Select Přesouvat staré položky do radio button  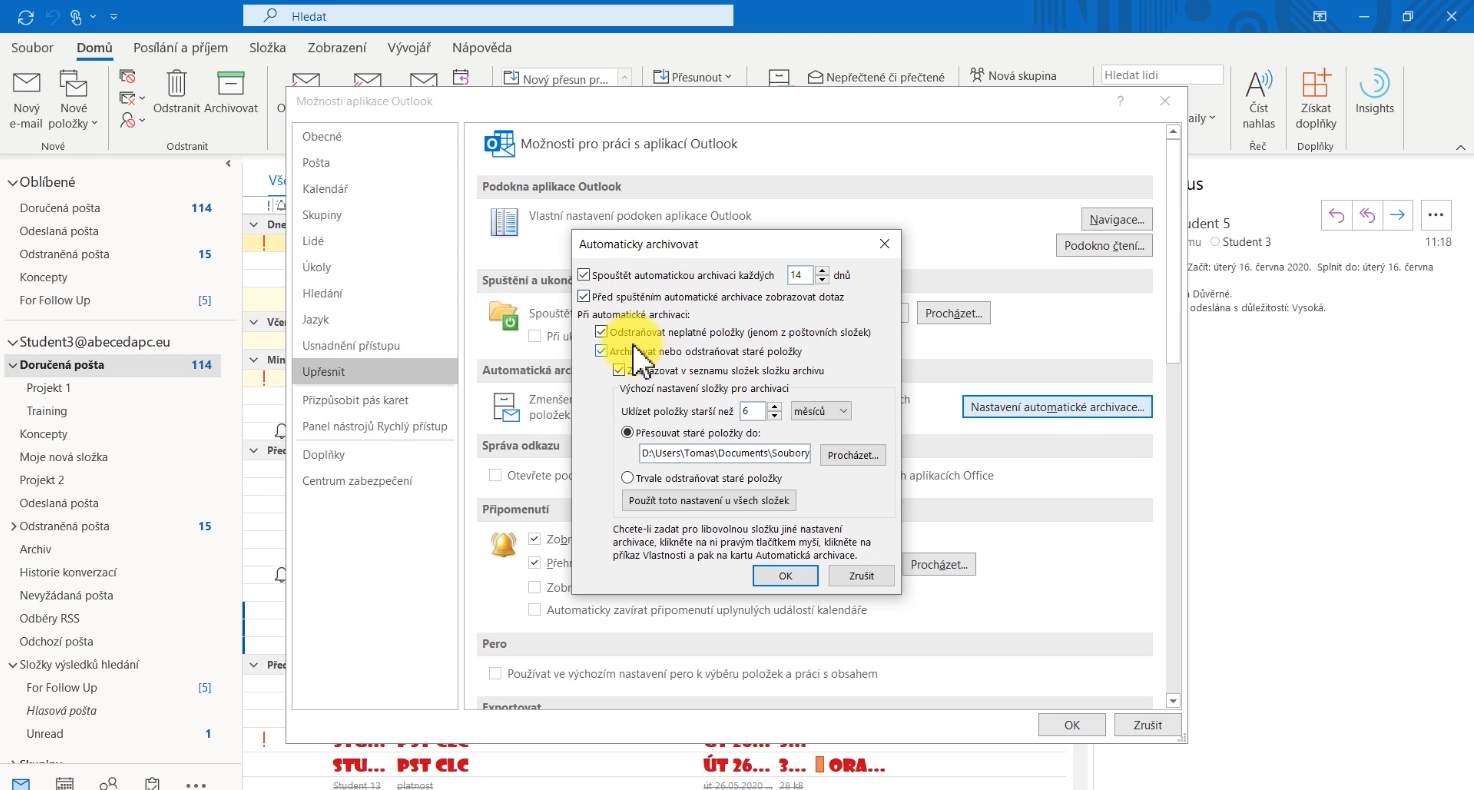(x=627, y=433)
